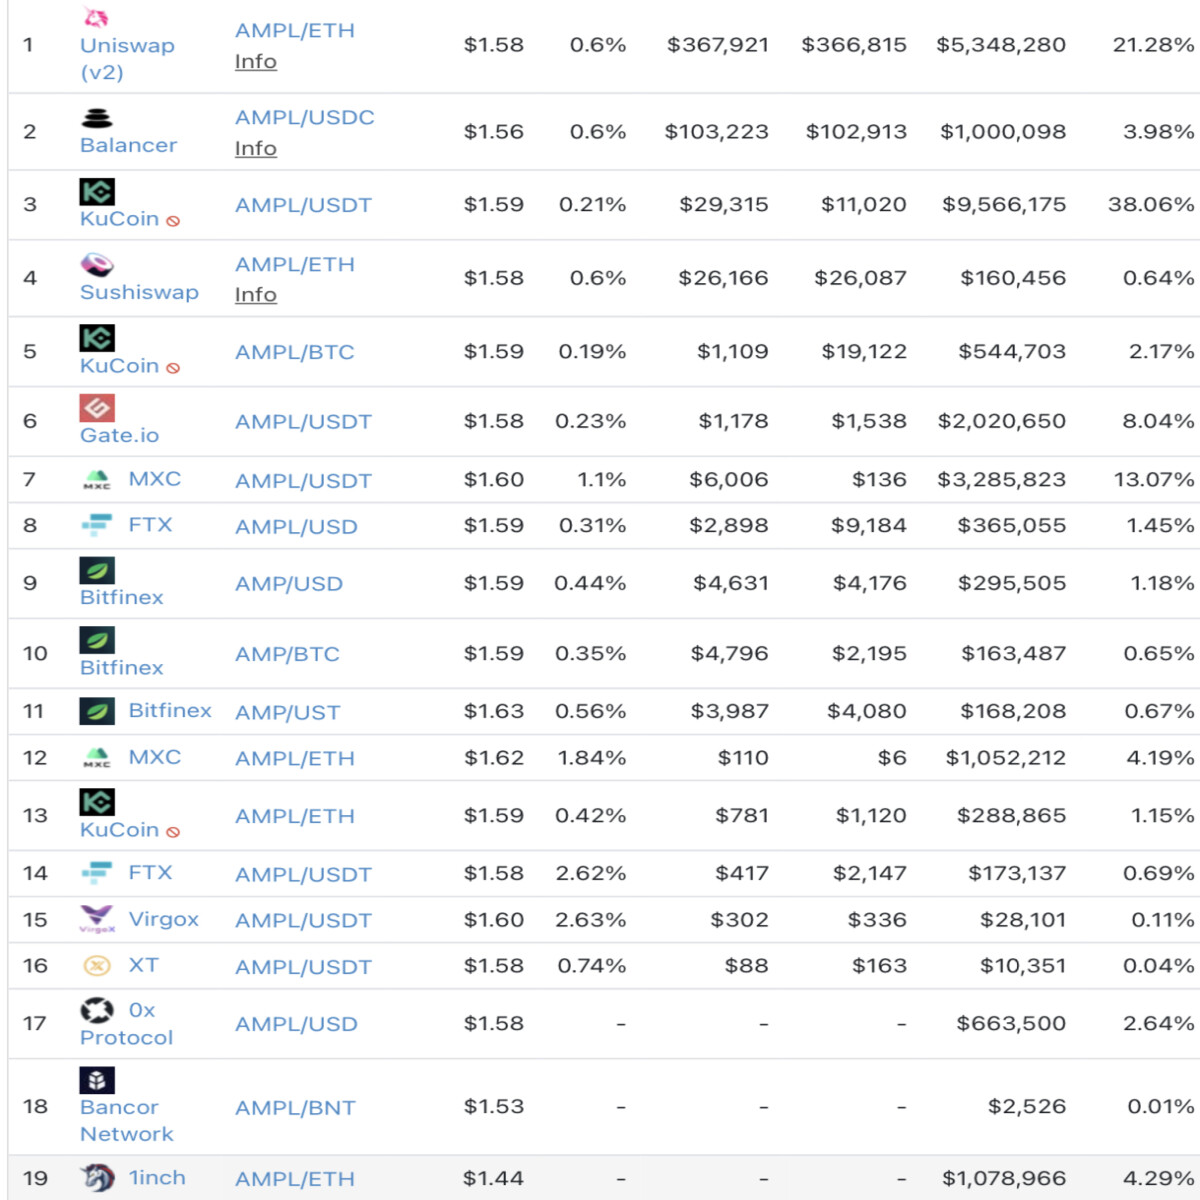Click the red warning icon beside KuCoin row 3
Viewport: 1200px width, 1200px height.
coord(173,221)
